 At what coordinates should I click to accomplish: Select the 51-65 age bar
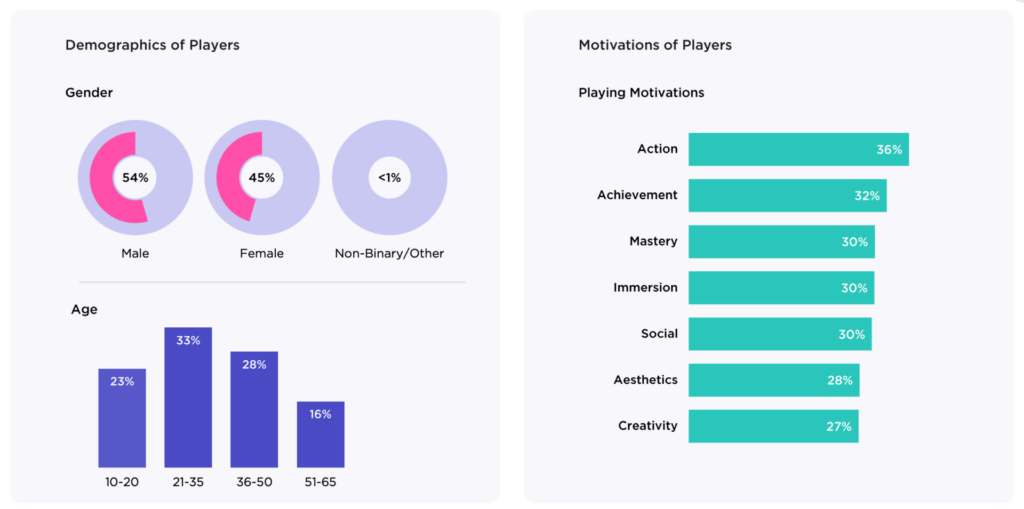click(x=320, y=435)
